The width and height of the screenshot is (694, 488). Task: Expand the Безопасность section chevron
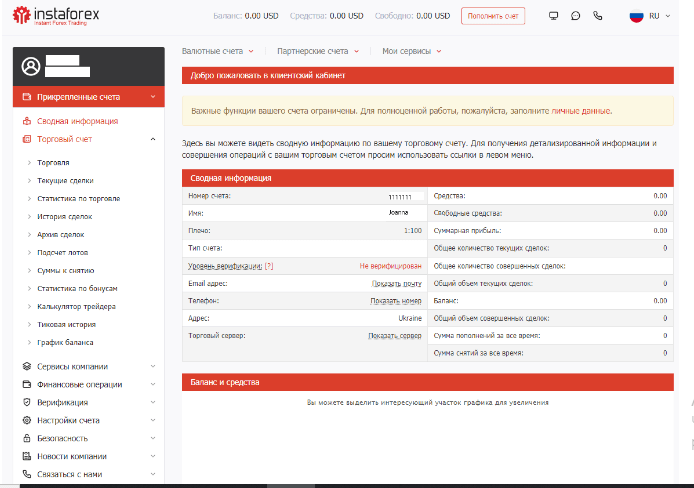(153, 438)
